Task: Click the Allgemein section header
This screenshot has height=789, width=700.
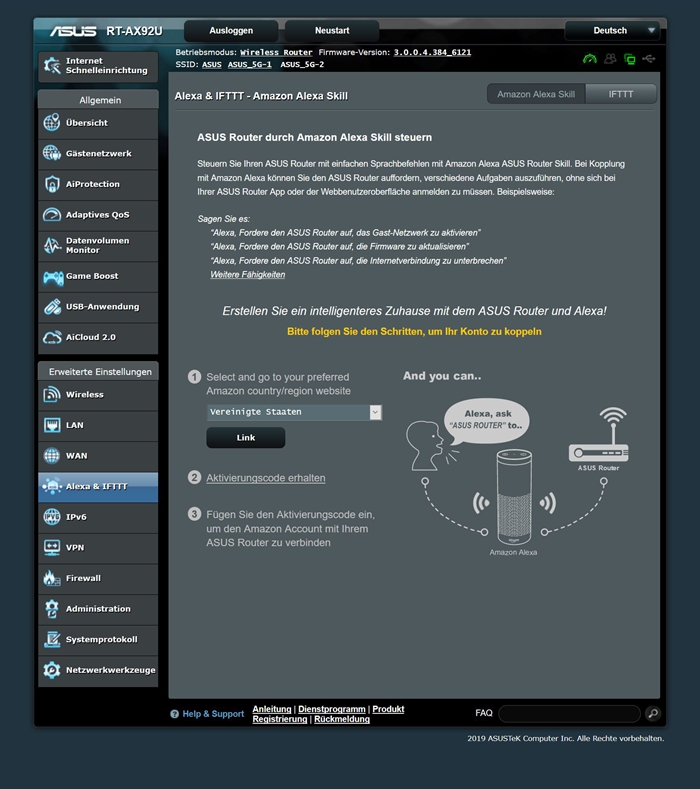Action: click(98, 100)
